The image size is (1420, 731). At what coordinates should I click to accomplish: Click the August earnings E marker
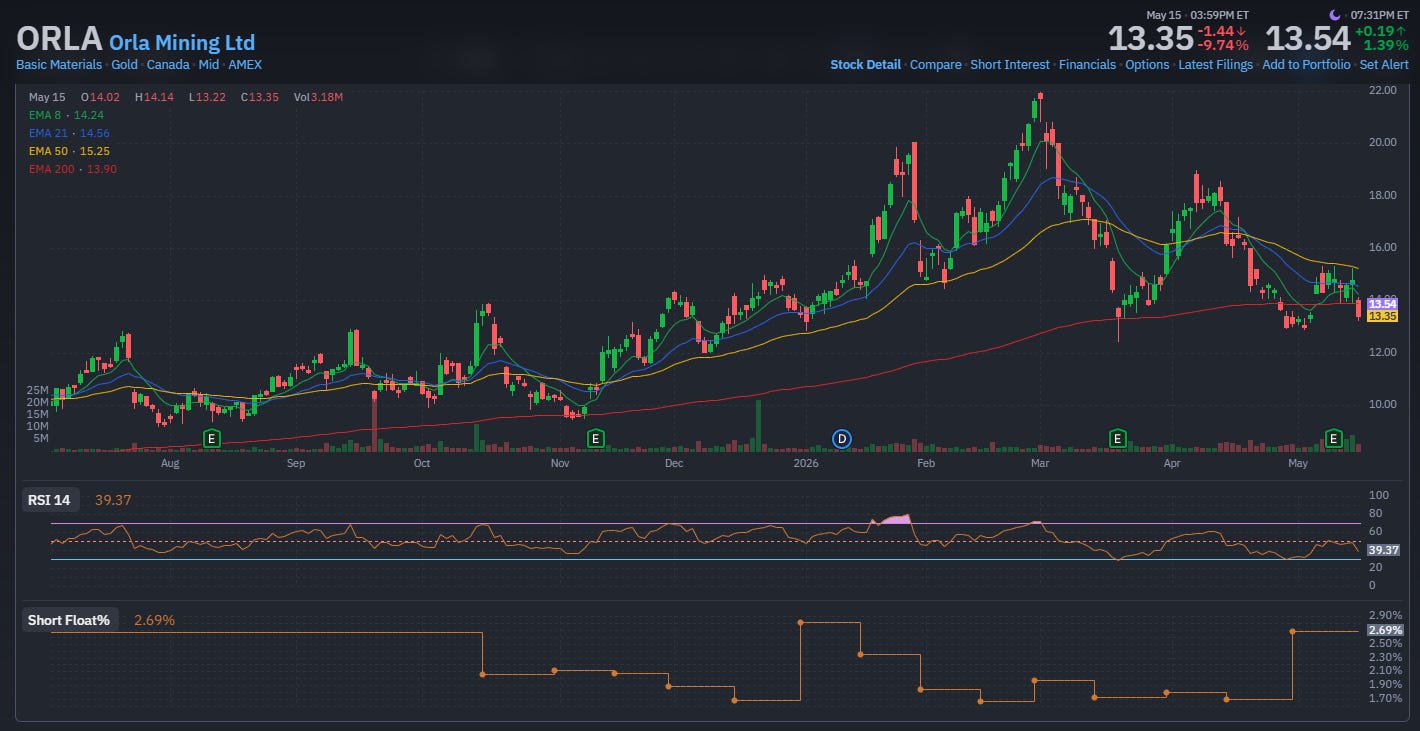pos(211,438)
